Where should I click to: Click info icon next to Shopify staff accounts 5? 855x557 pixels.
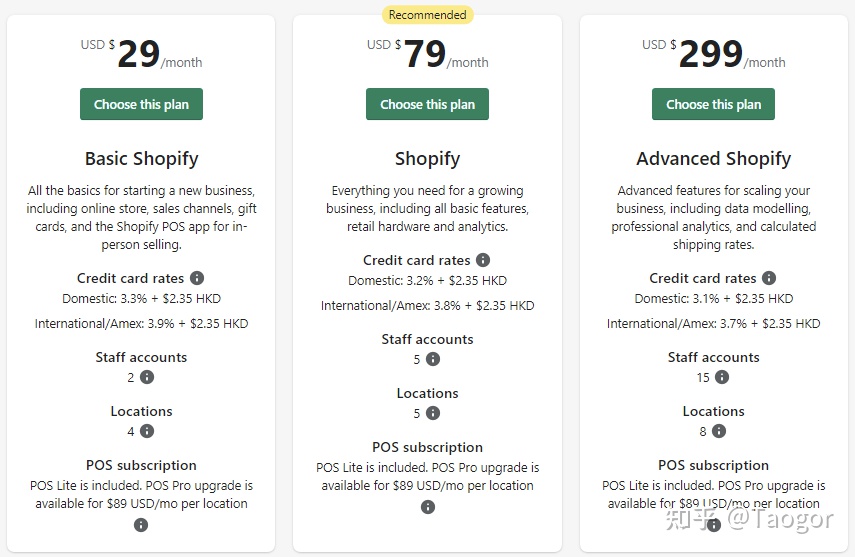(x=433, y=359)
